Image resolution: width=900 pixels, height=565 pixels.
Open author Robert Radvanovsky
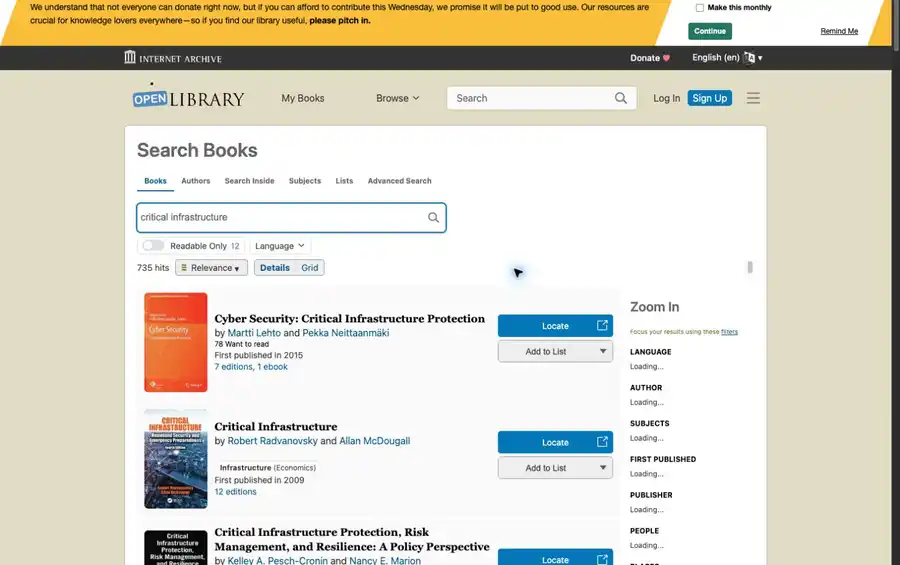click(272, 441)
